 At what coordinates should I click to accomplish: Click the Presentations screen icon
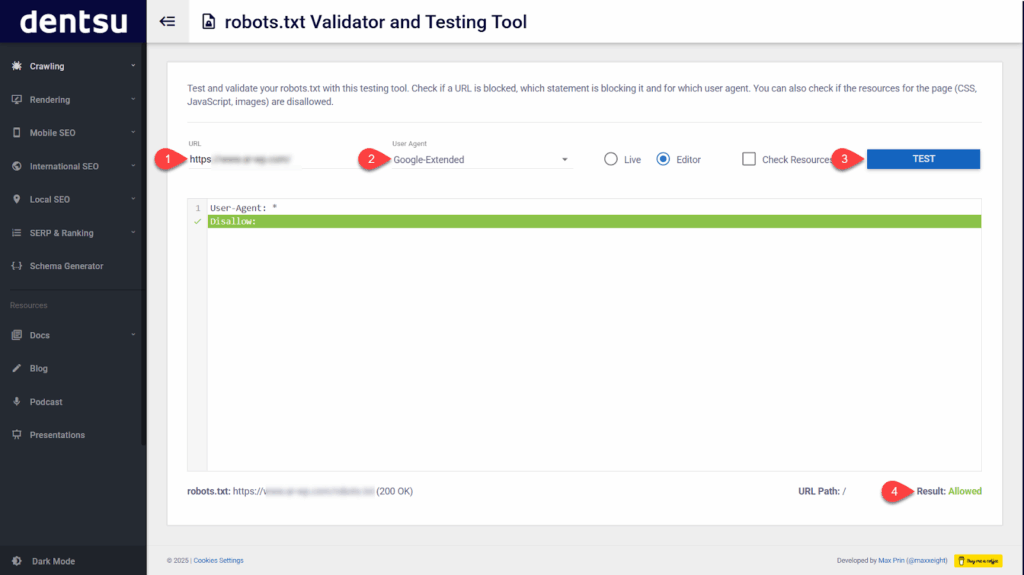16,435
